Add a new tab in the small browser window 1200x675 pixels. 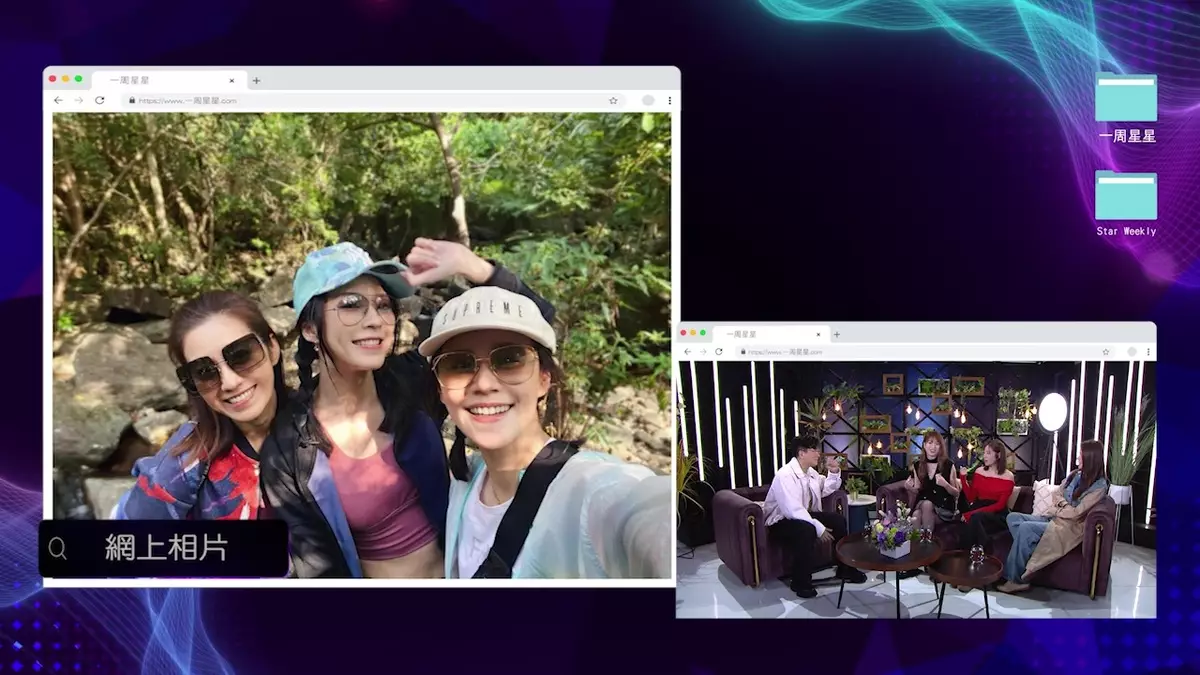[x=837, y=335]
